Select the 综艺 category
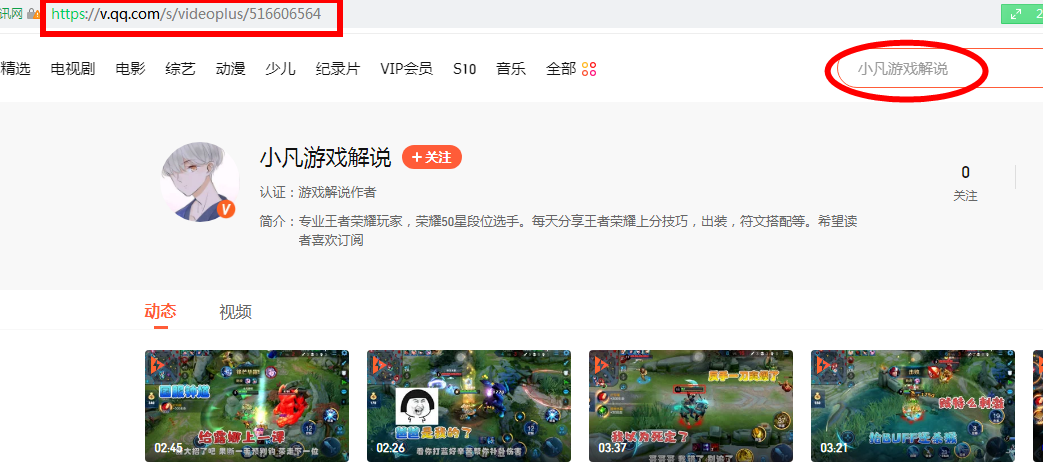The height and width of the screenshot is (466, 1043). tap(180, 68)
